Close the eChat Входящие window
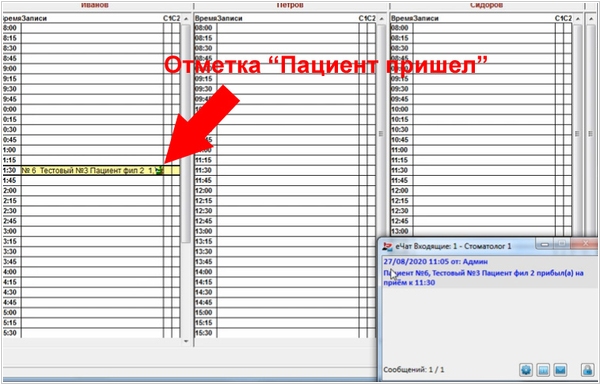 tap(585, 244)
